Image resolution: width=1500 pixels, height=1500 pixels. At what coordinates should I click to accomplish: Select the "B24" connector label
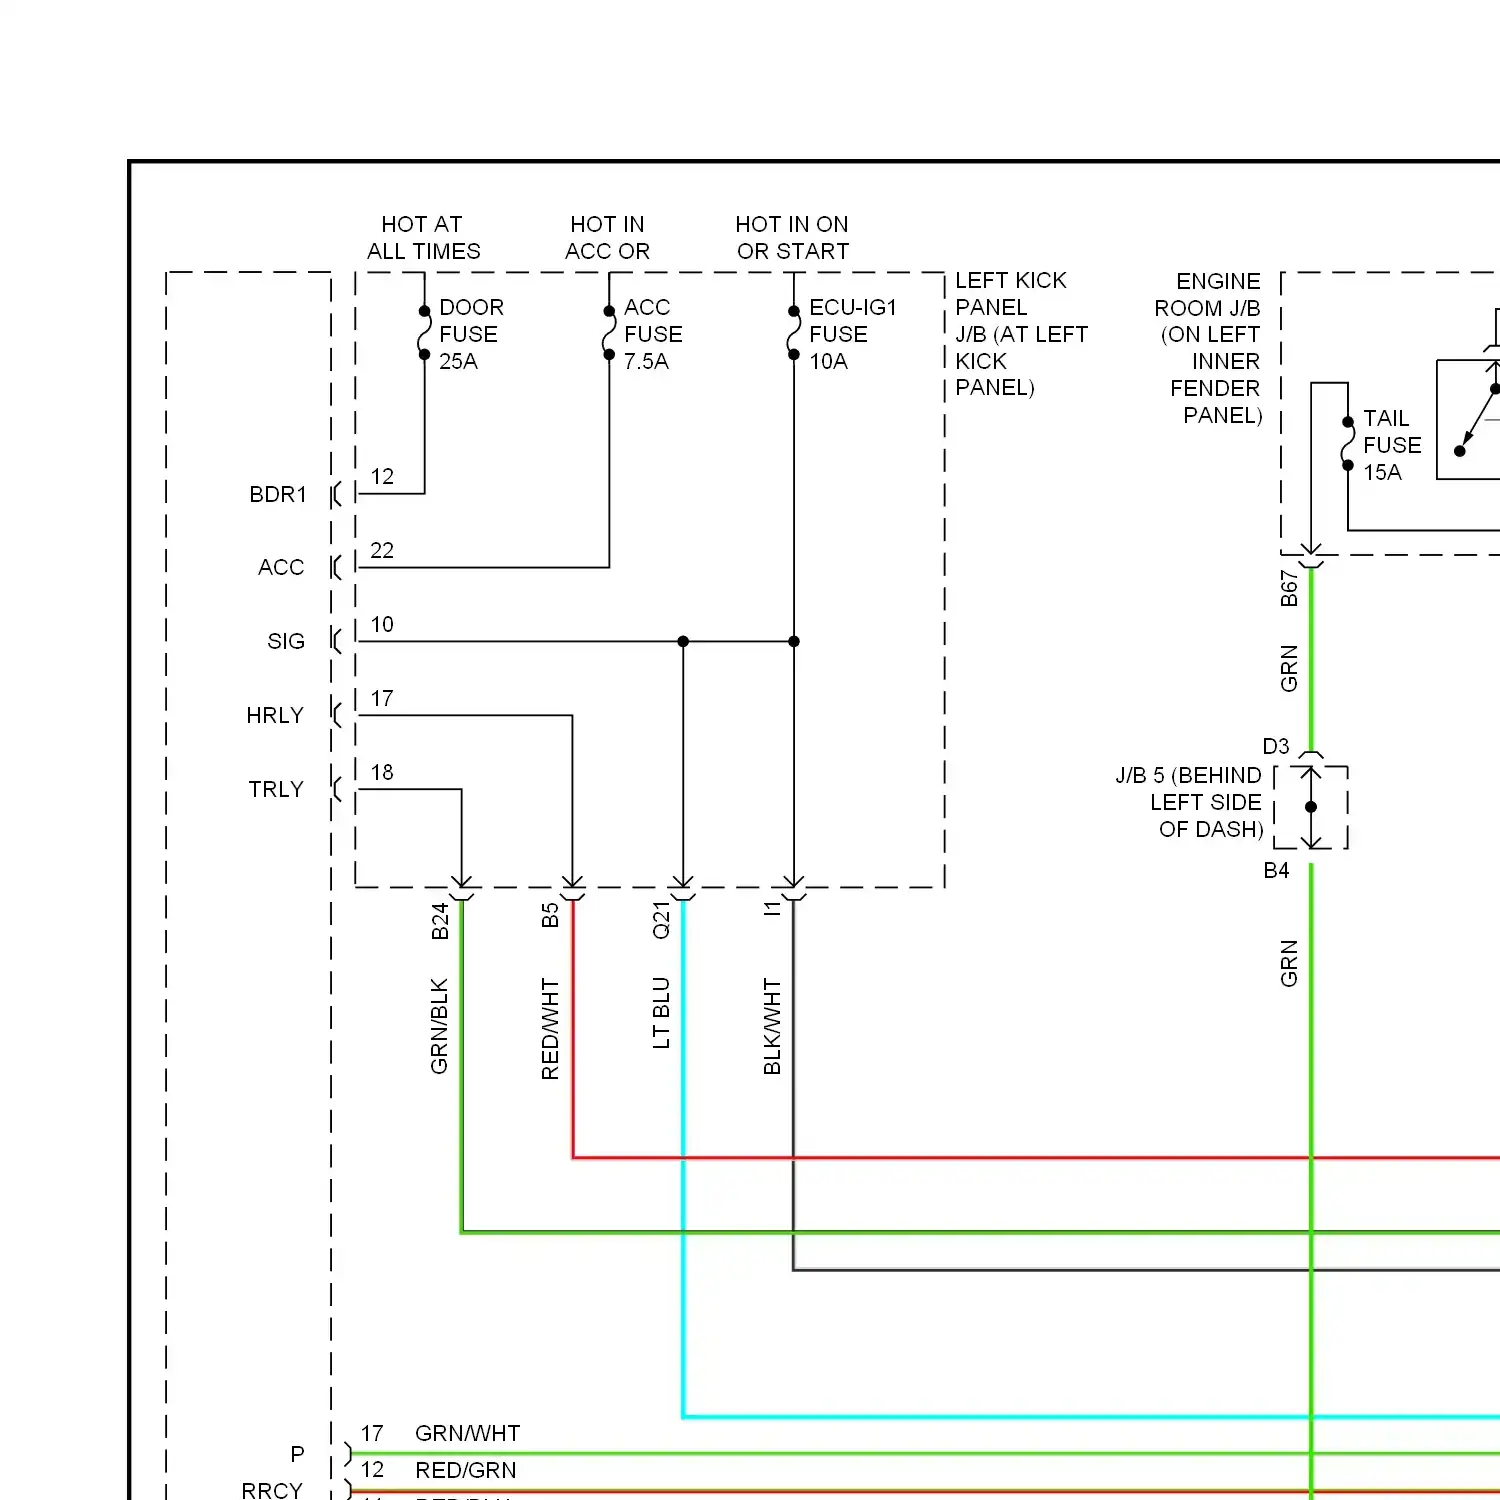tap(440, 921)
